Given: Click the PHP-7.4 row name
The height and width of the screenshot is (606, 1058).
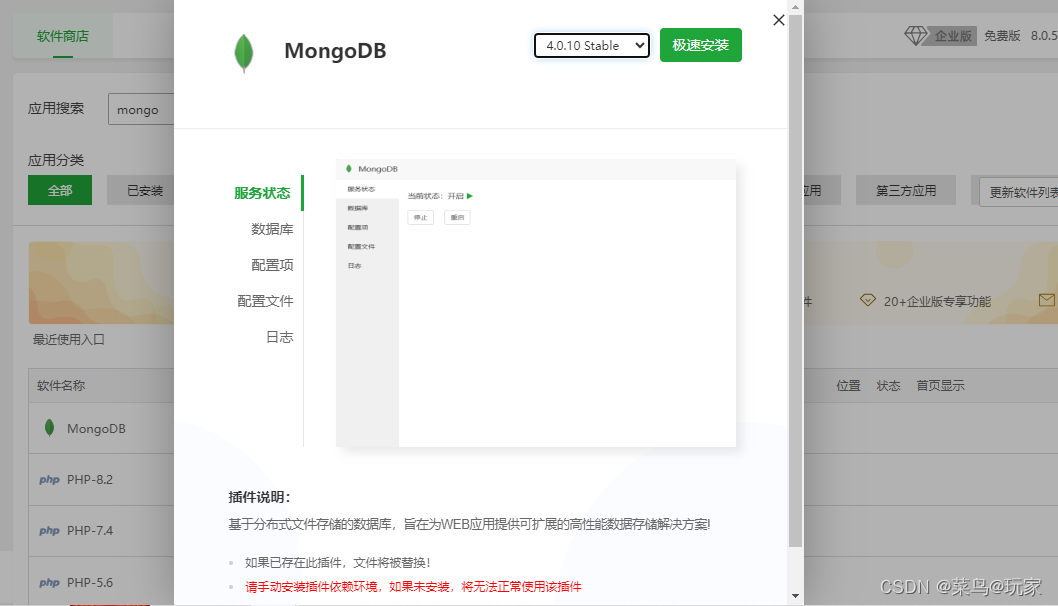Looking at the screenshot, I should click(x=90, y=530).
